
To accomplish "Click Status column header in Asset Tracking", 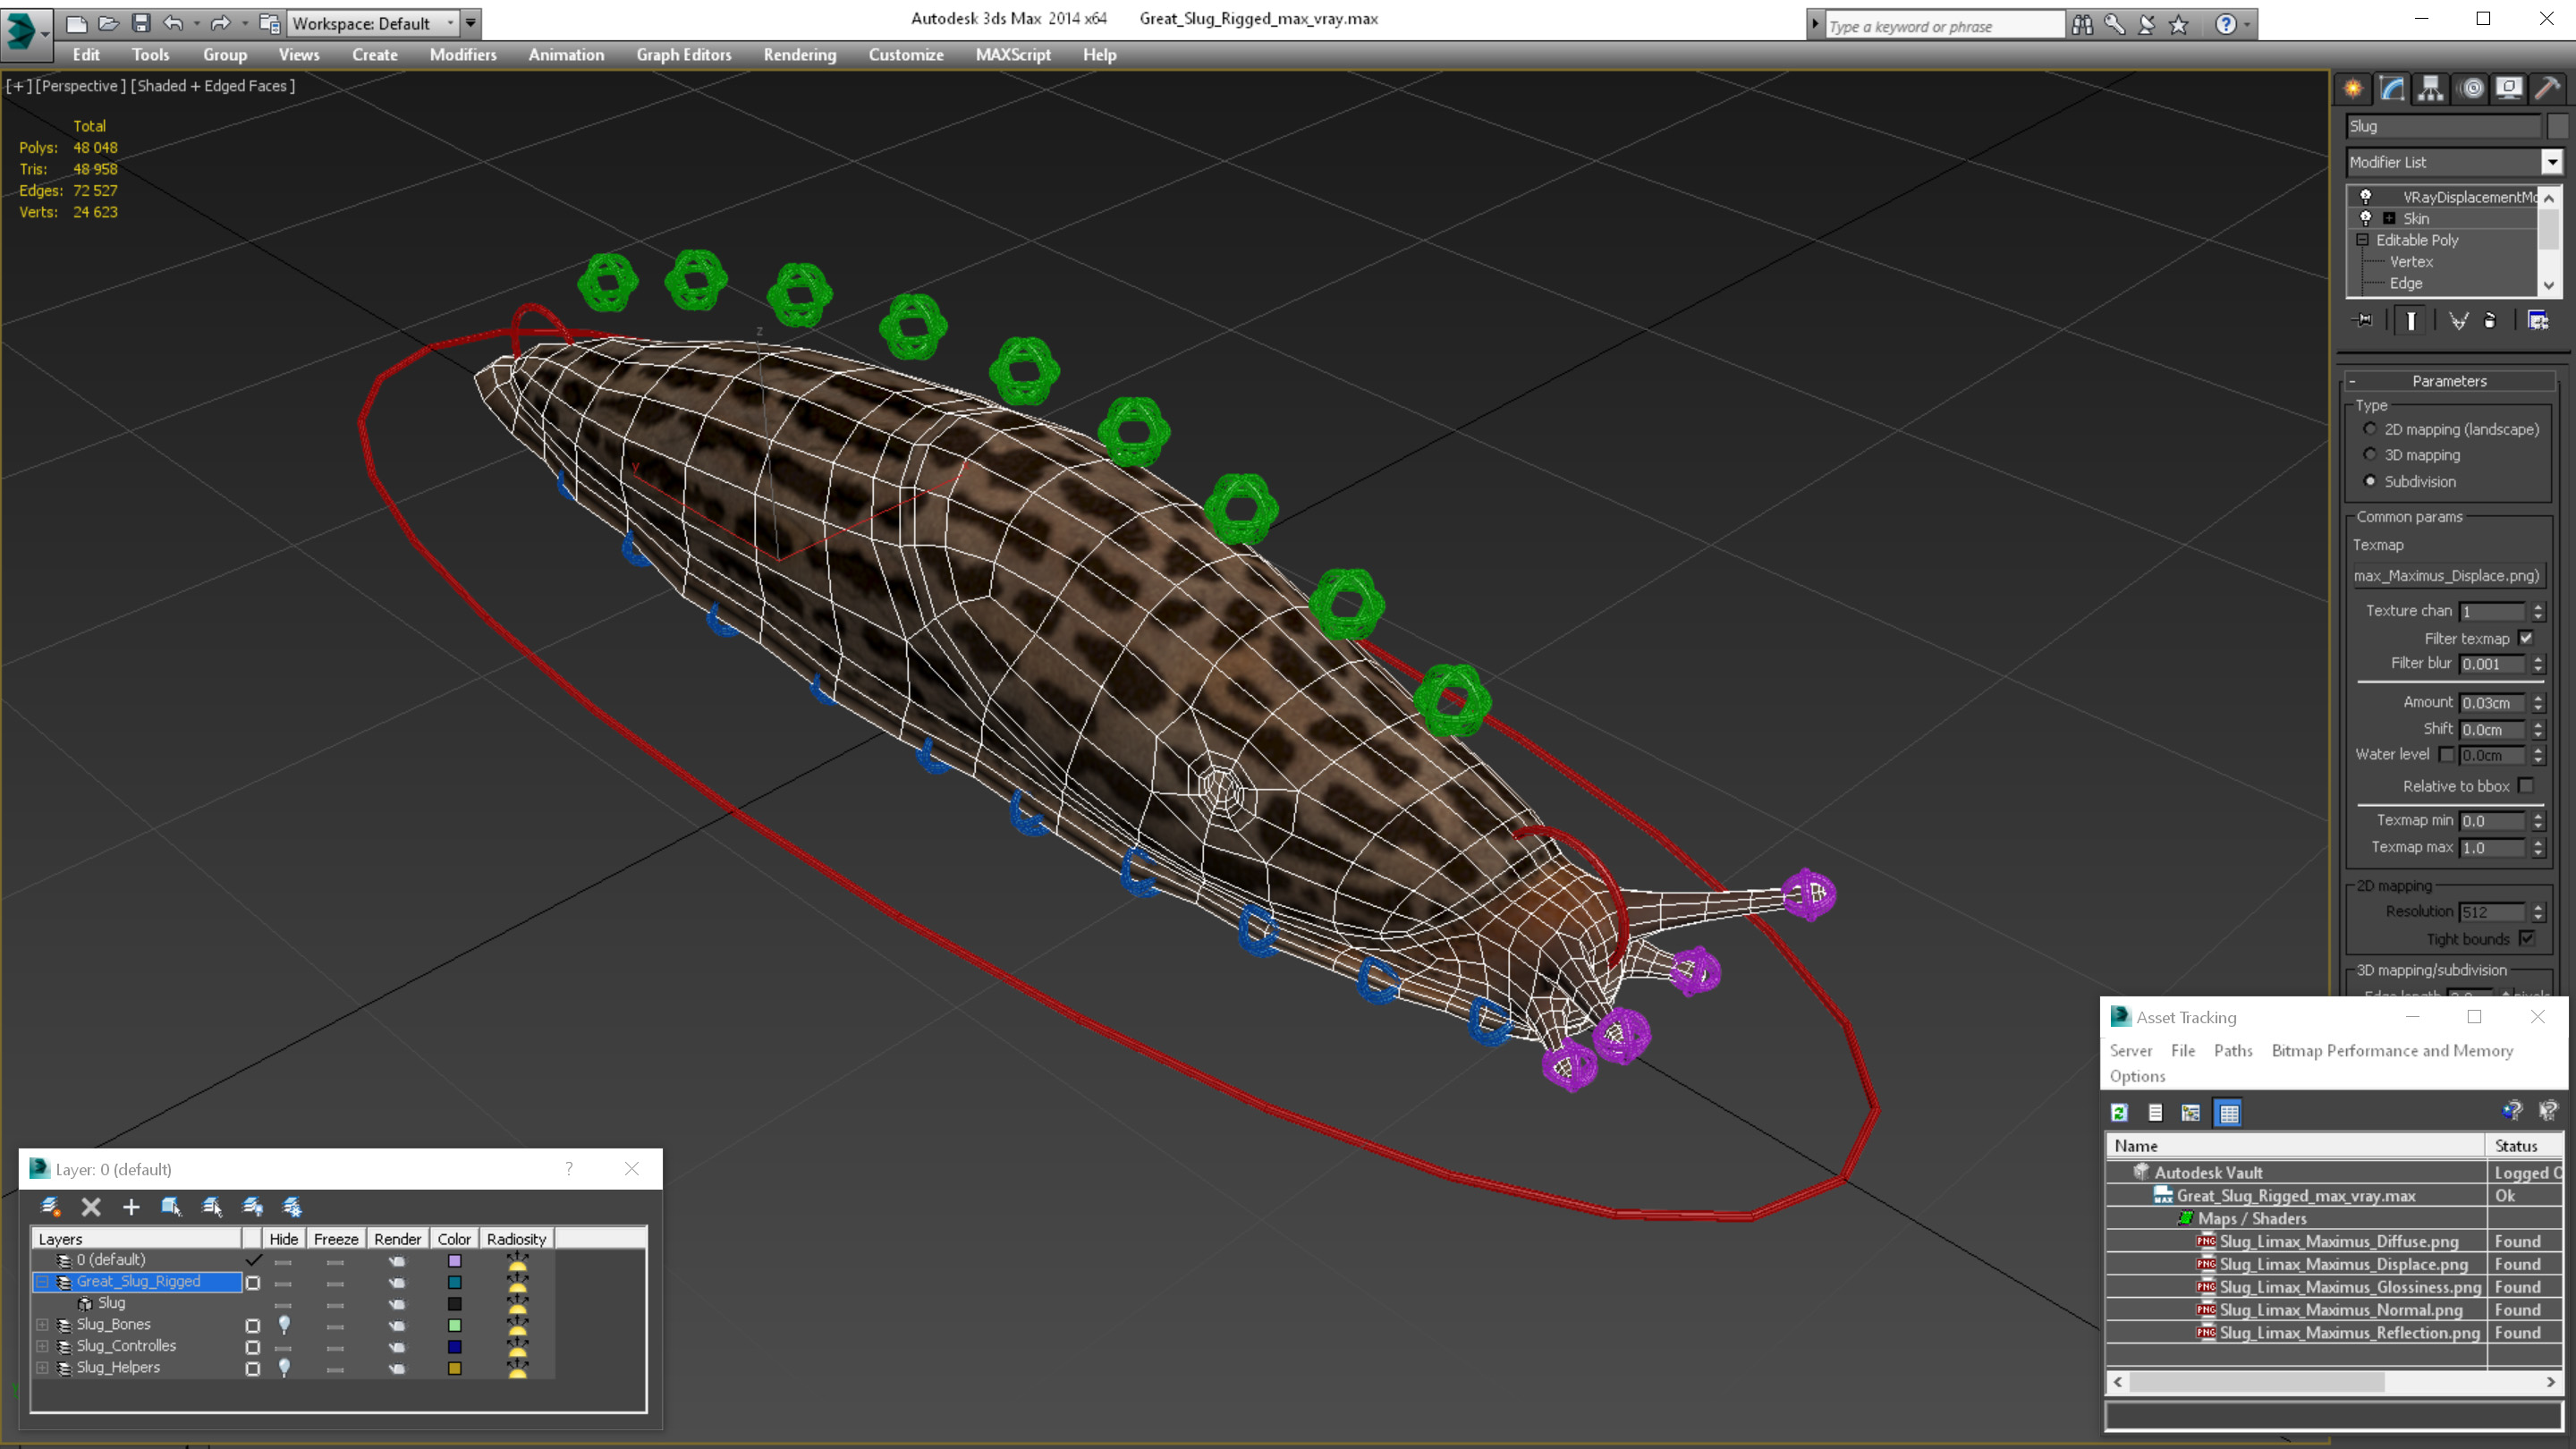I will [2523, 1146].
